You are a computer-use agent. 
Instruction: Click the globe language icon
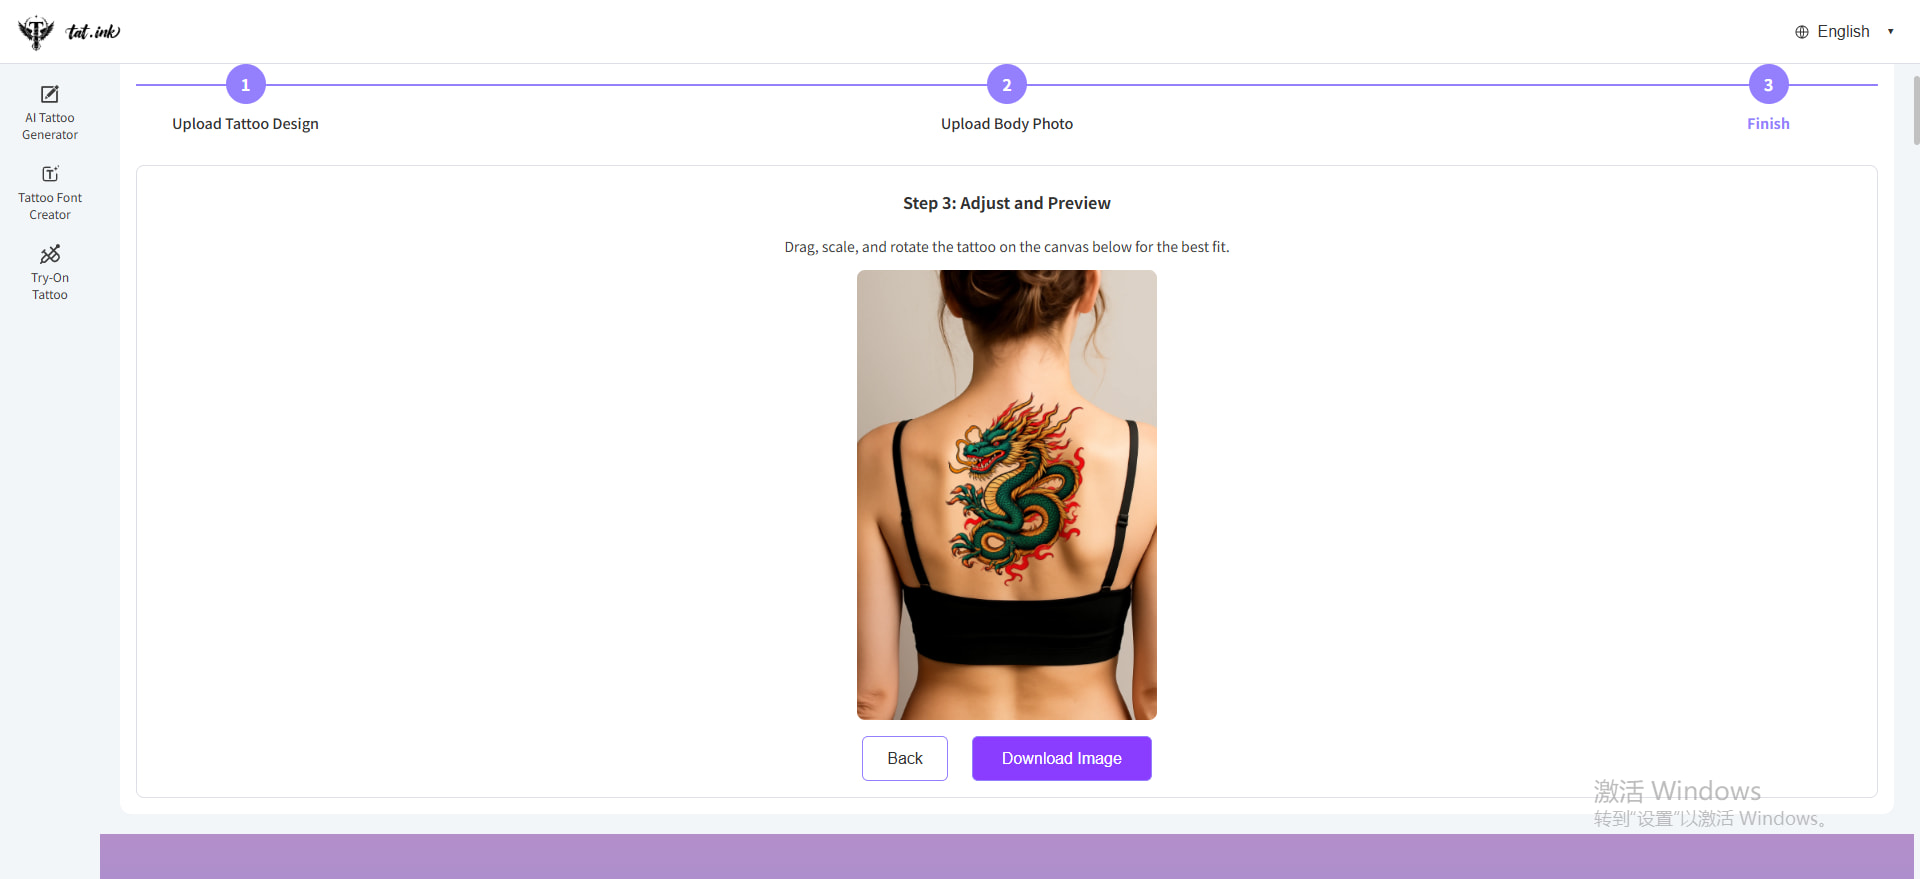tap(1802, 32)
